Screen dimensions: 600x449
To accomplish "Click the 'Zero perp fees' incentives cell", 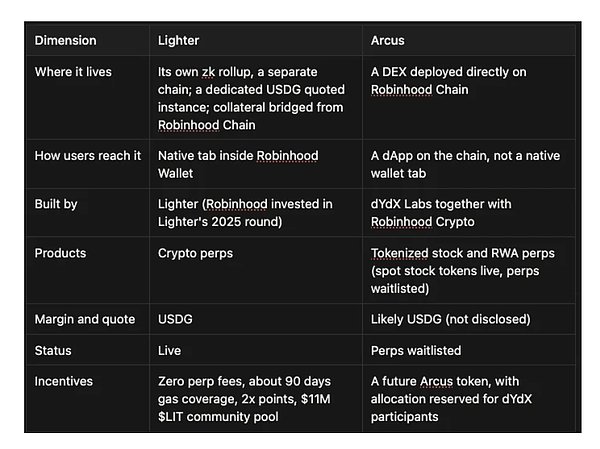I will coord(244,399).
